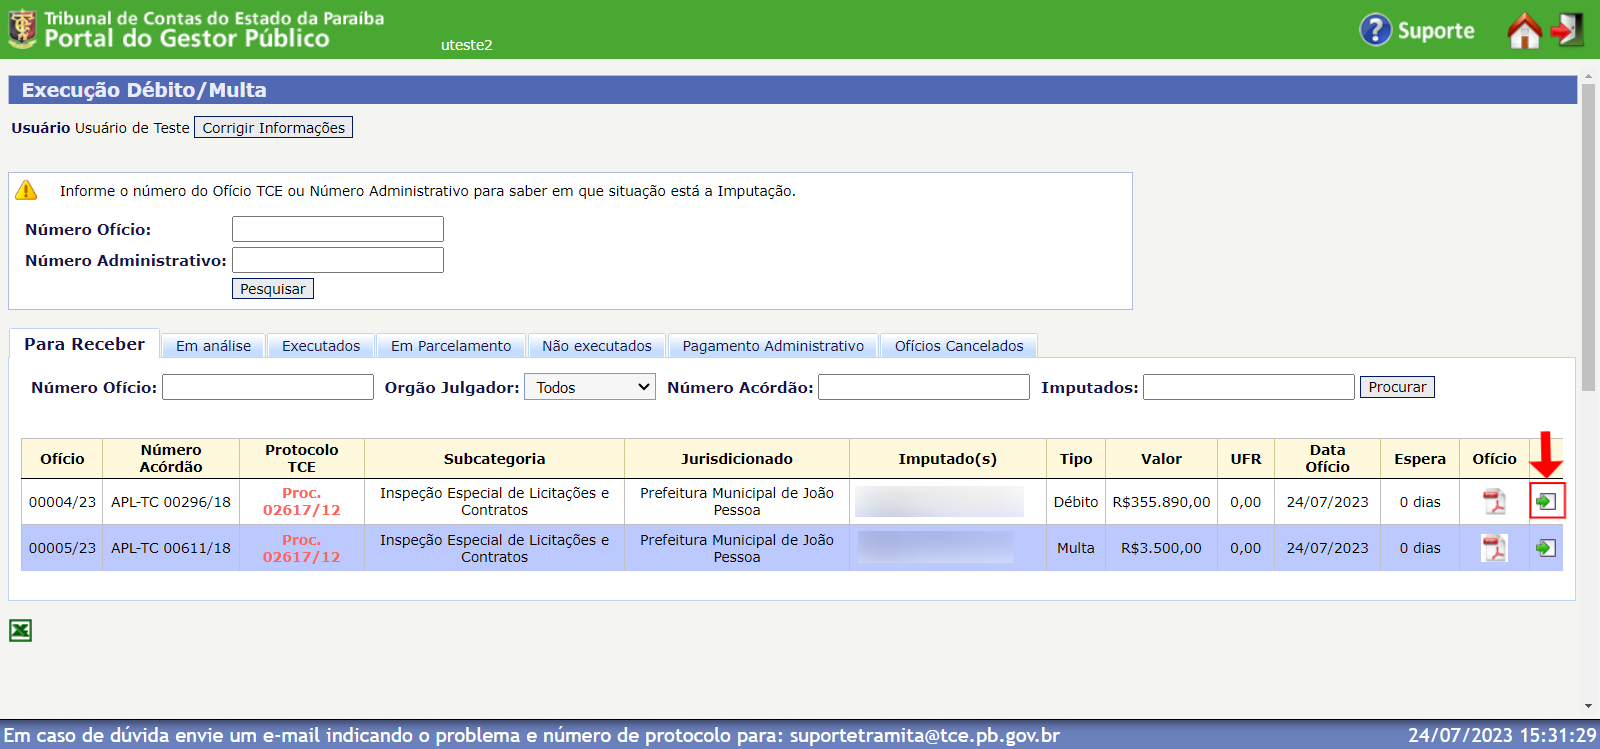The width and height of the screenshot is (1600, 749).
Task: Click the Subcategoria column header
Action: click(x=494, y=459)
